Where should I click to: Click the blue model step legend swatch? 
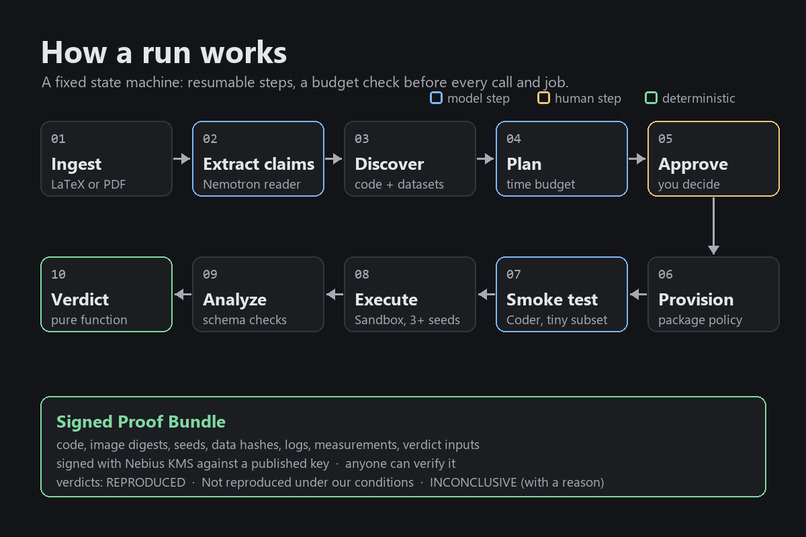click(x=436, y=98)
